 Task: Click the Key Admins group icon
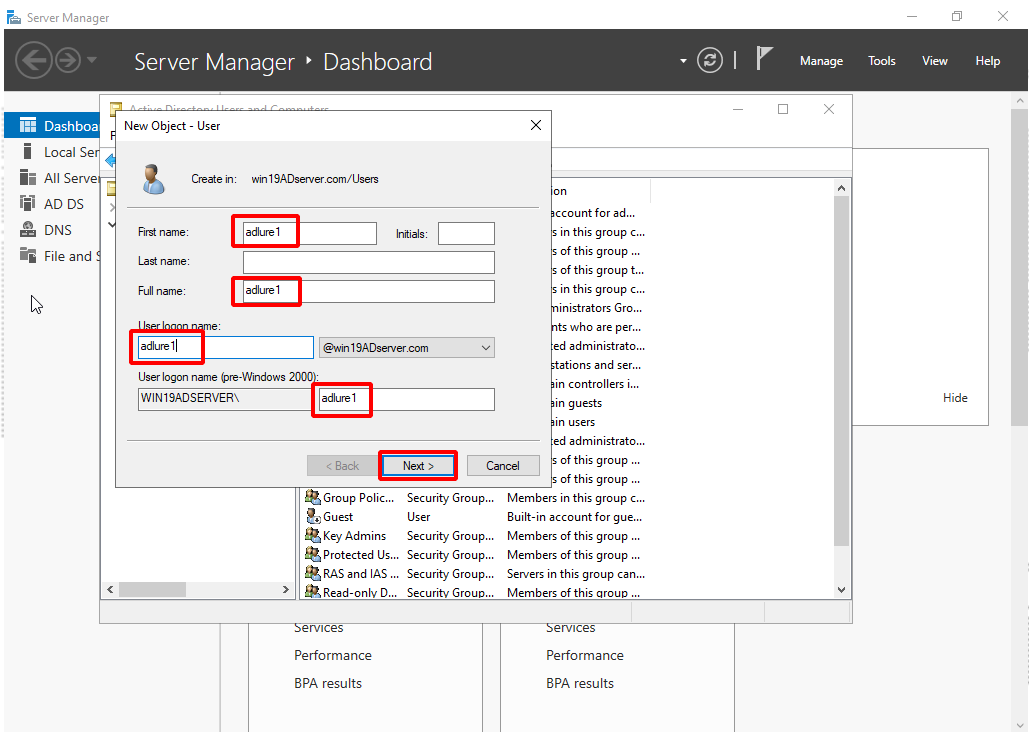point(312,536)
